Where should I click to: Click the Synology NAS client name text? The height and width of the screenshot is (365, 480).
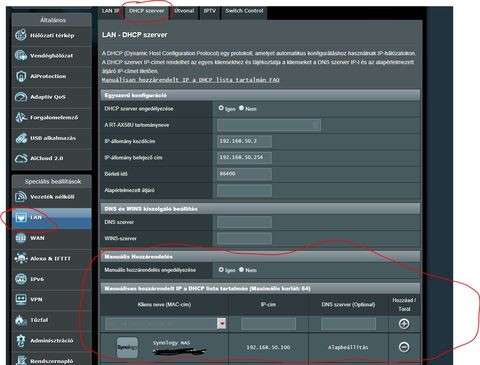(171, 343)
